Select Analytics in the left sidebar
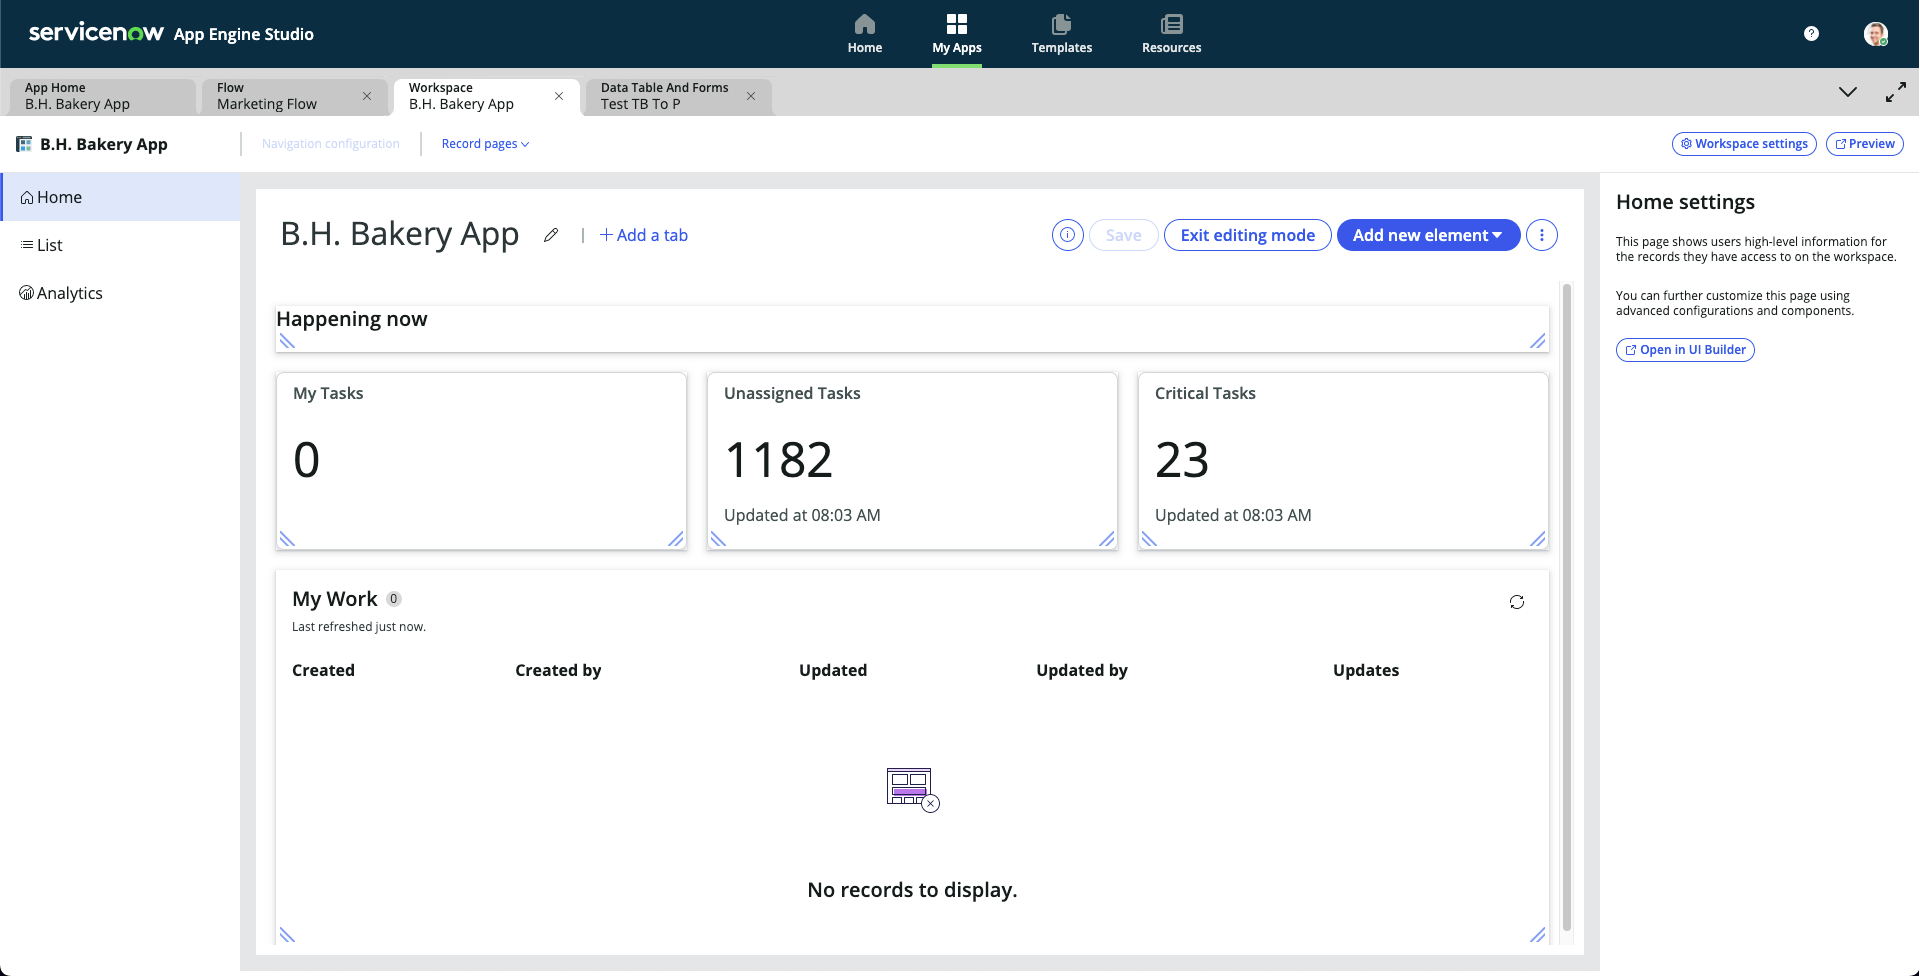The image size is (1920, 976). tap(69, 293)
